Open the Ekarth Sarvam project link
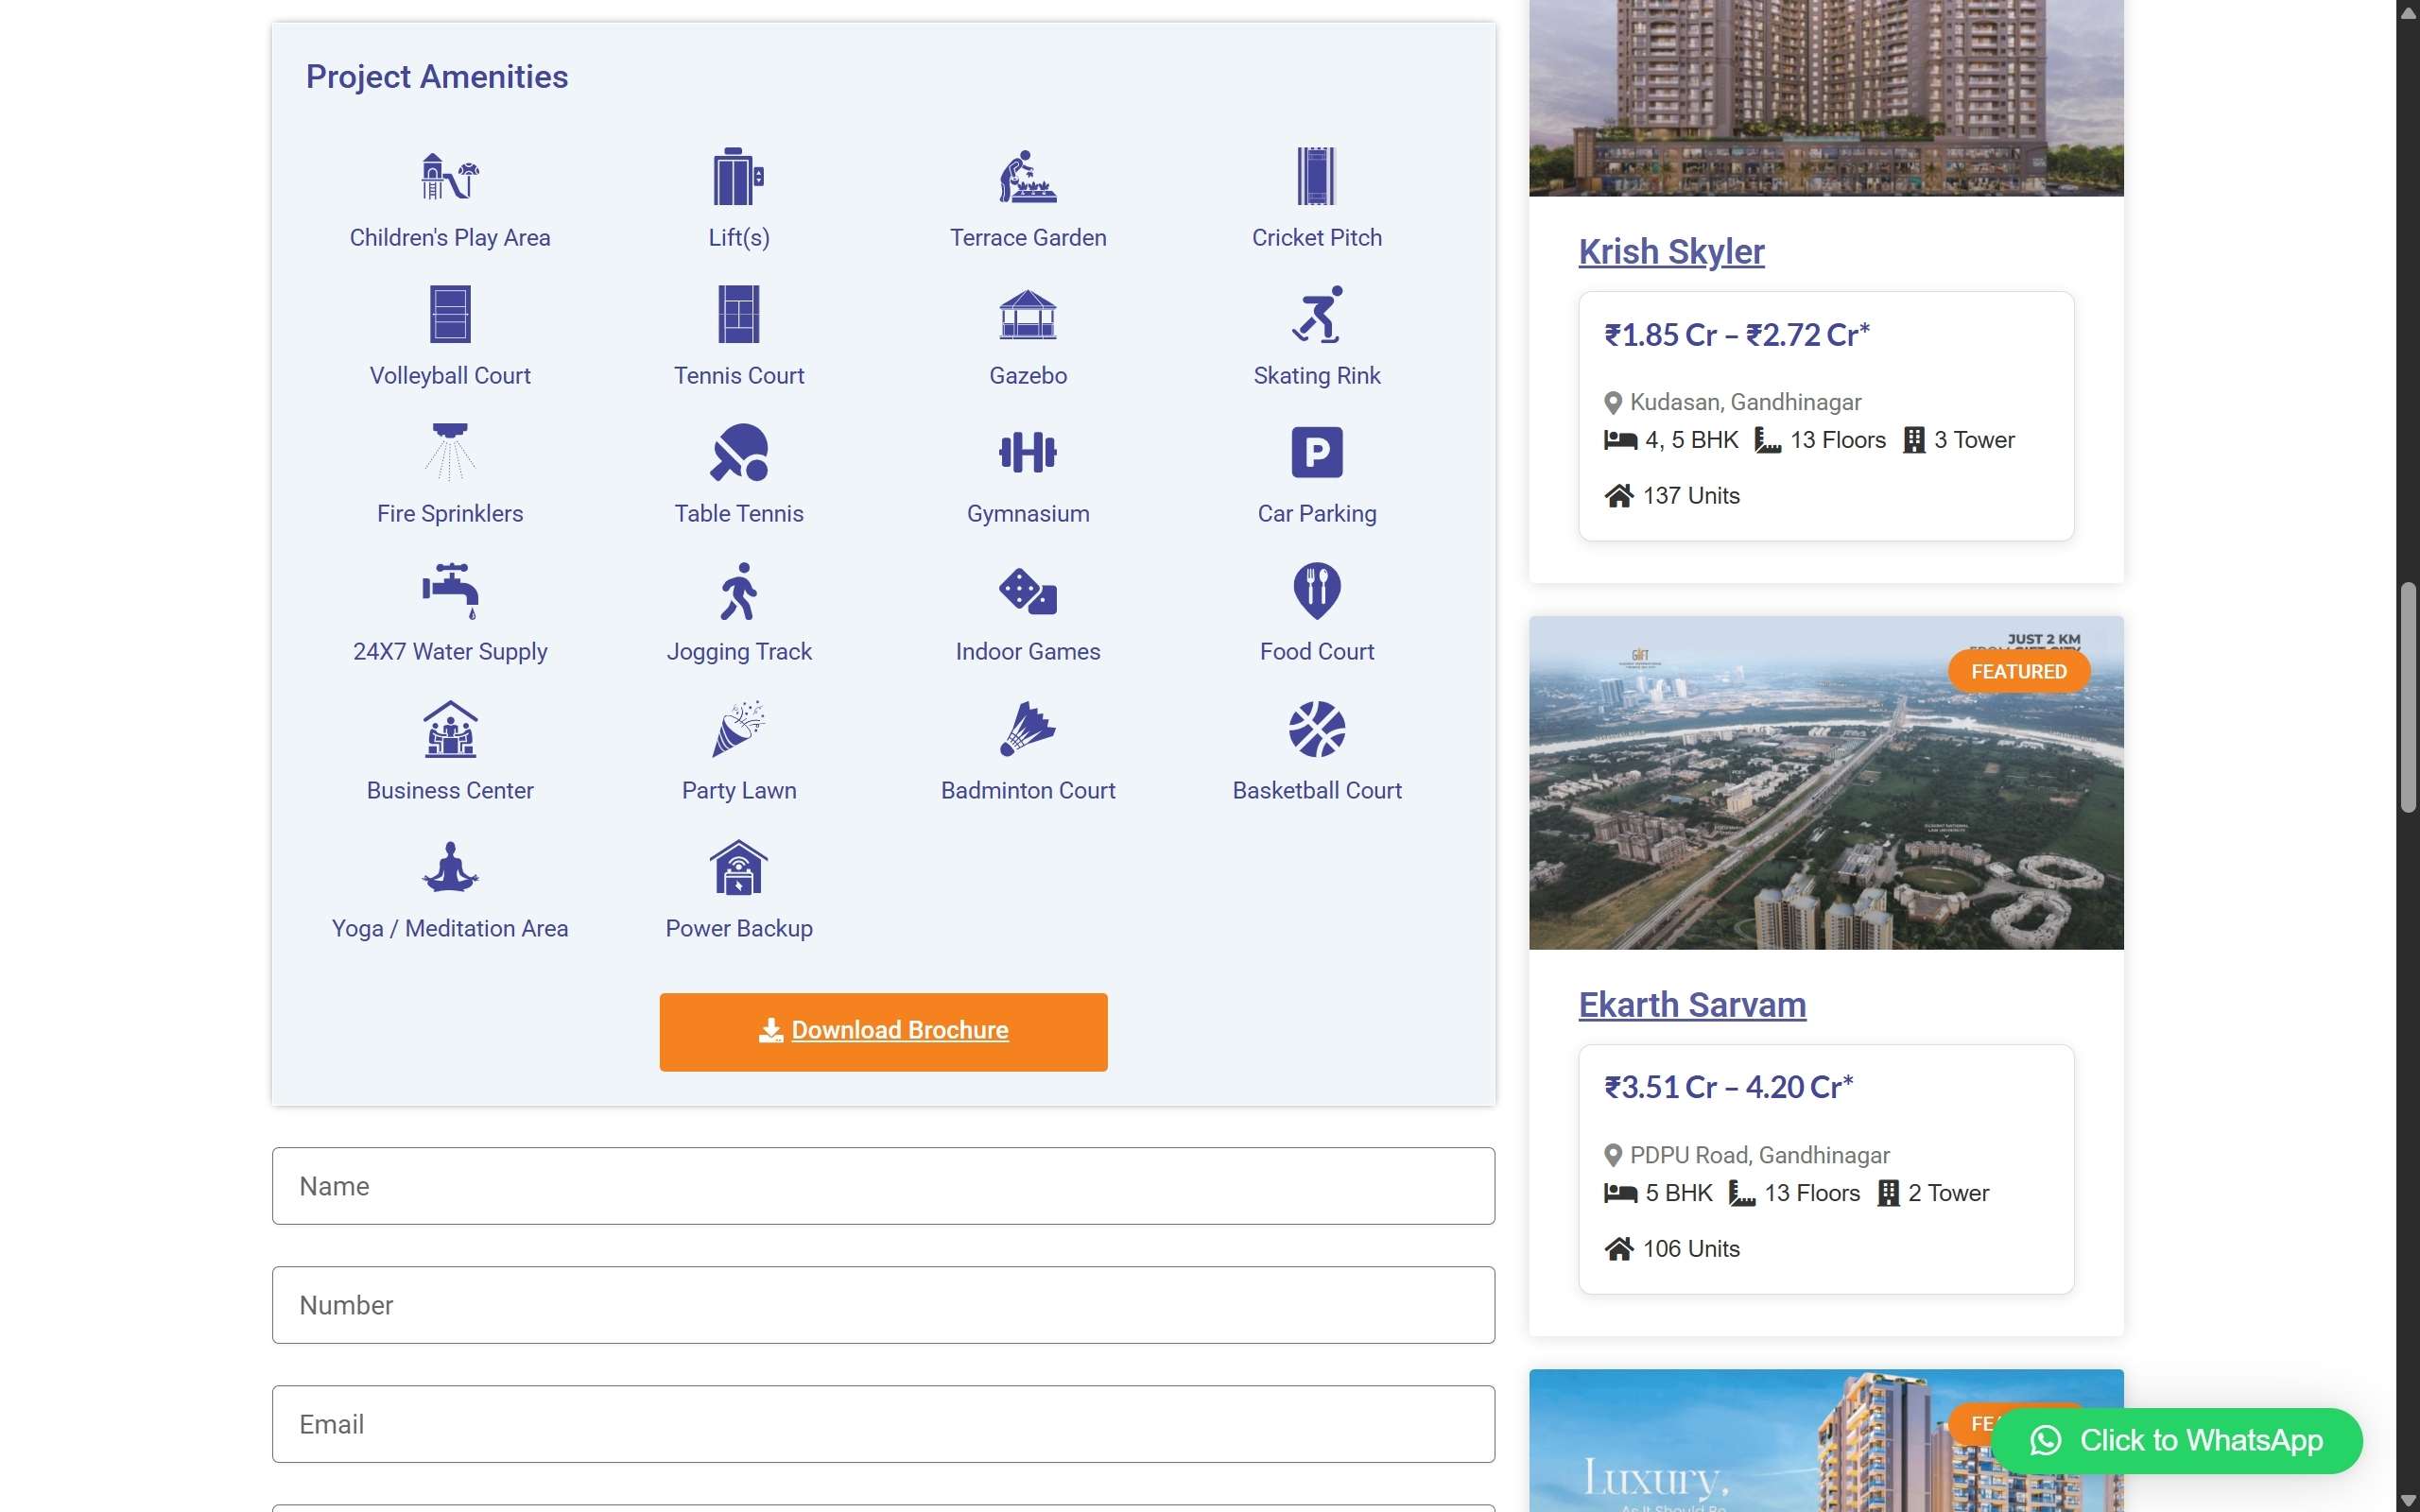2420x1512 pixels. 1690,1004
